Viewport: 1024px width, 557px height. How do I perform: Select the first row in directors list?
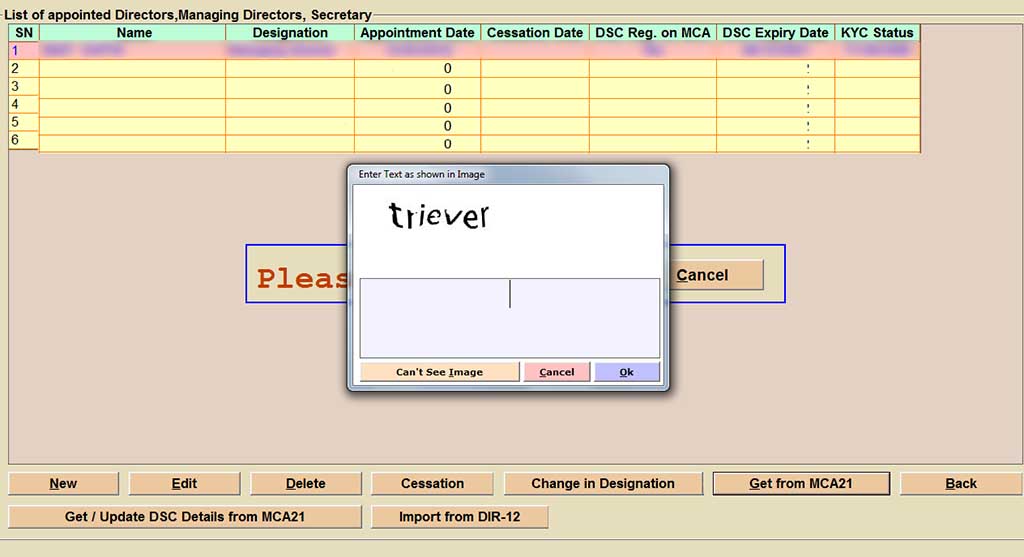[134, 50]
